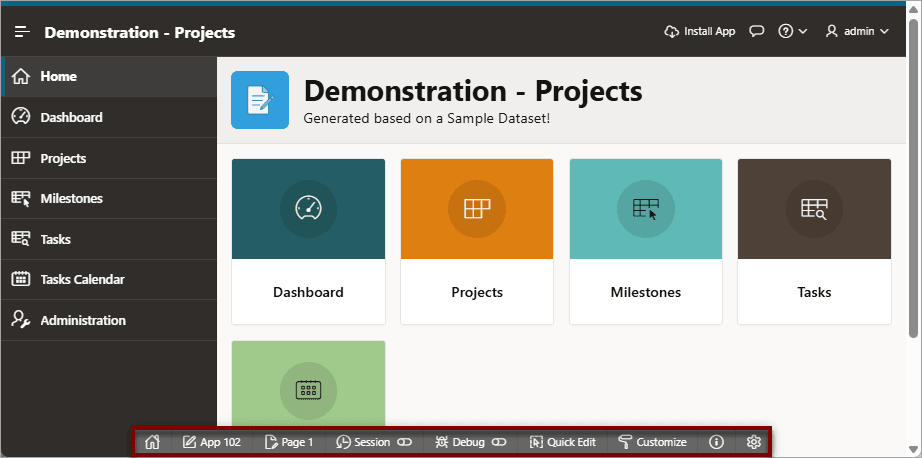Viewport: 922px width, 458px height.
Task: Open the teal Milestones card icon
Action: coord(646,209)
